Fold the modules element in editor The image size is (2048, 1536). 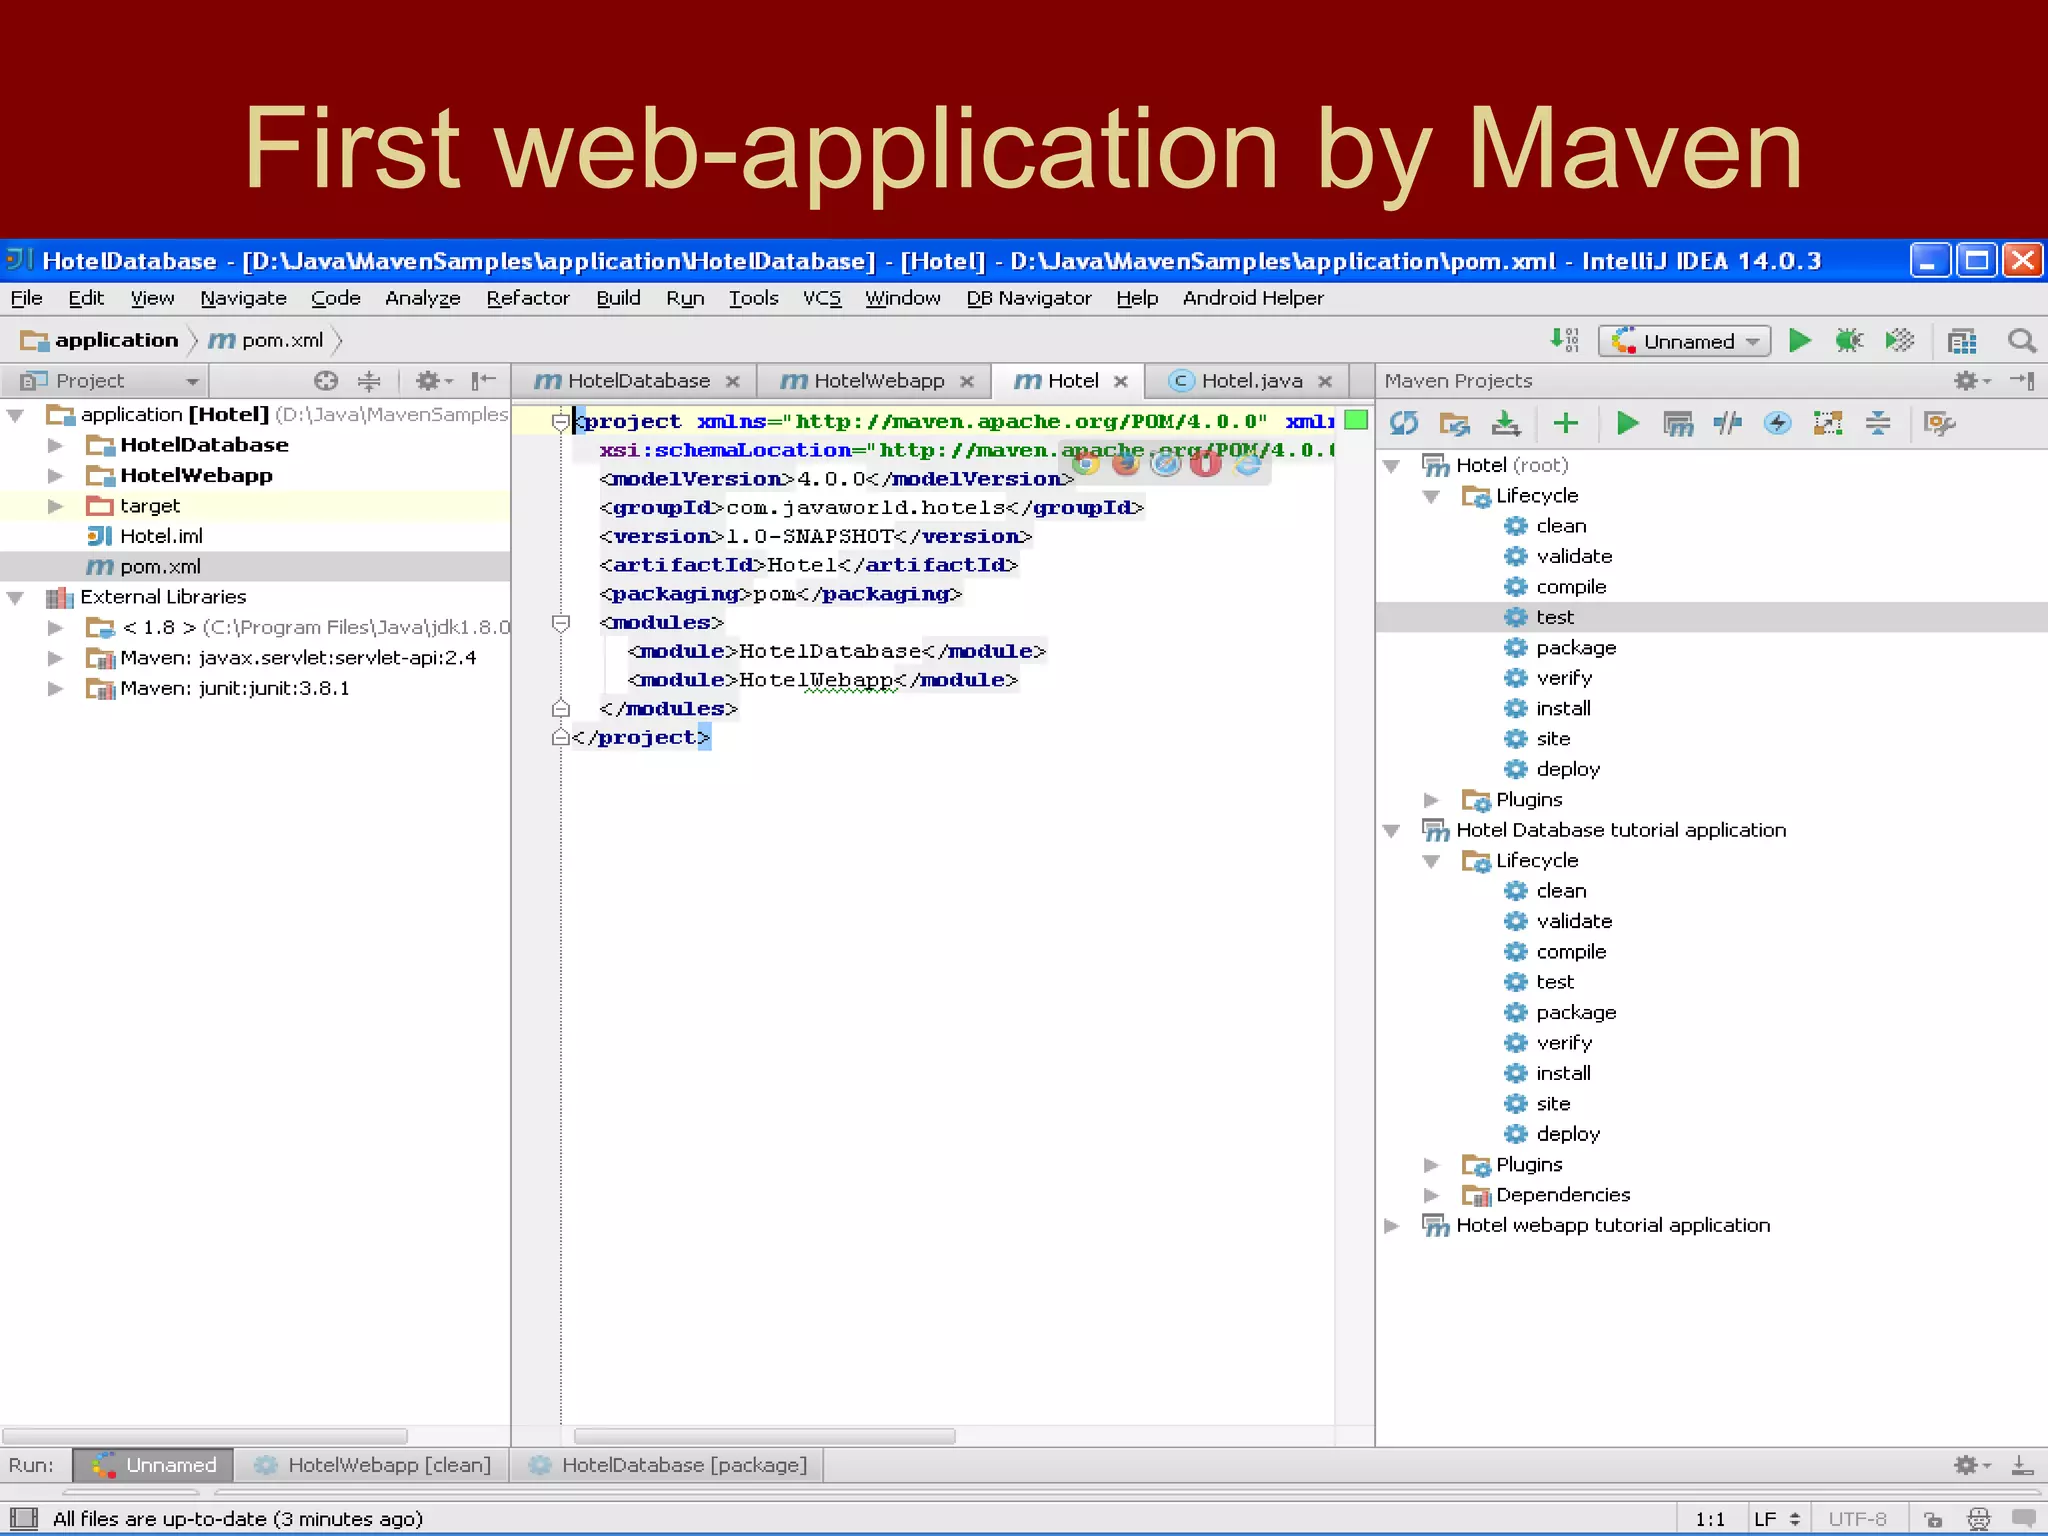pyautogui.click(x=561, y=623)
